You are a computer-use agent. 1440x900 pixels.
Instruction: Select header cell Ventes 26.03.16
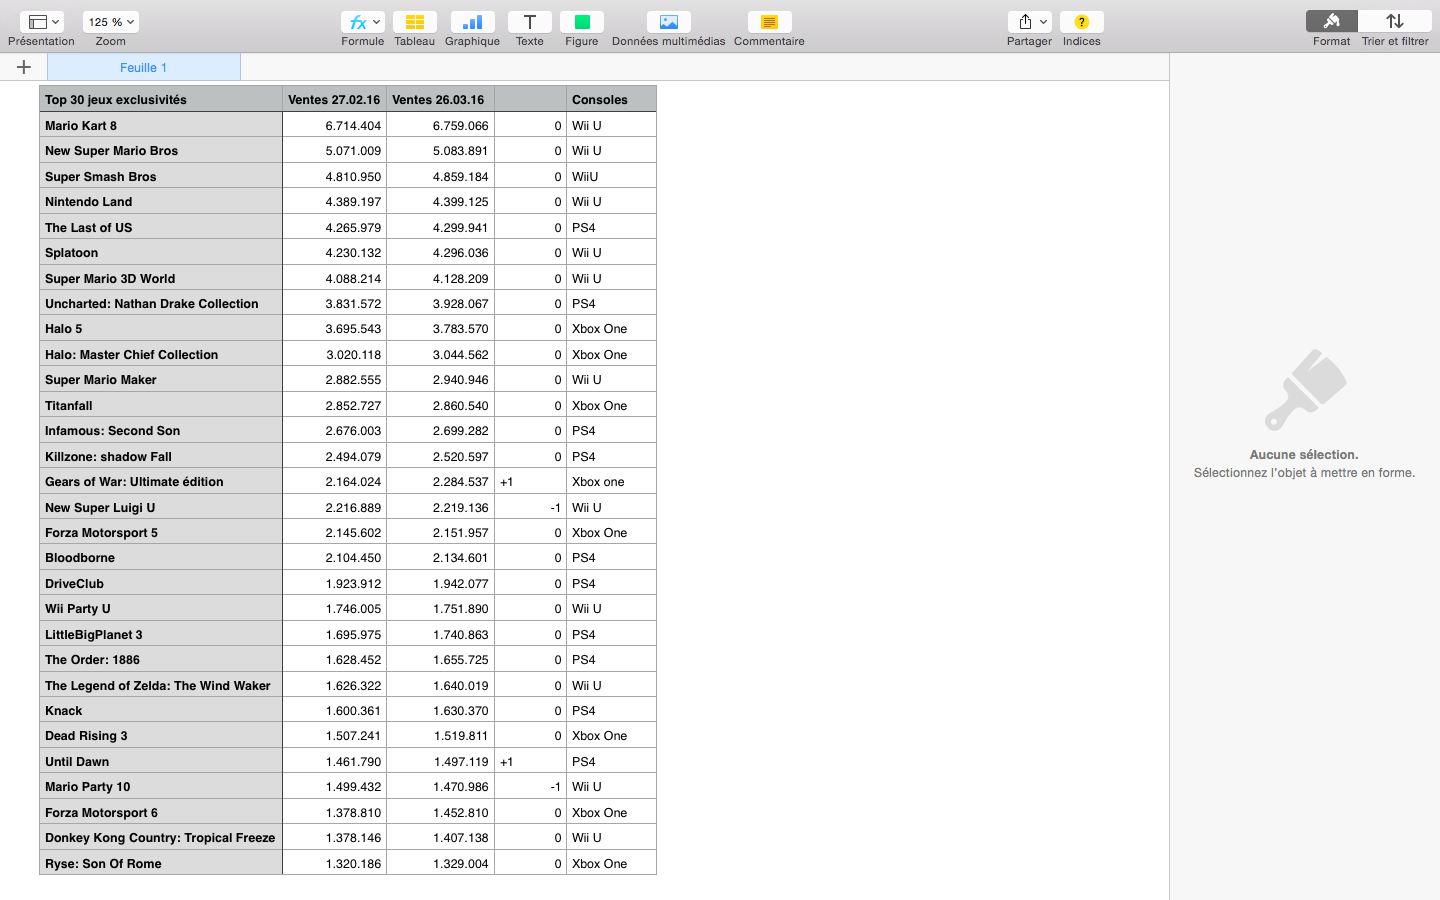coord(440,99)
